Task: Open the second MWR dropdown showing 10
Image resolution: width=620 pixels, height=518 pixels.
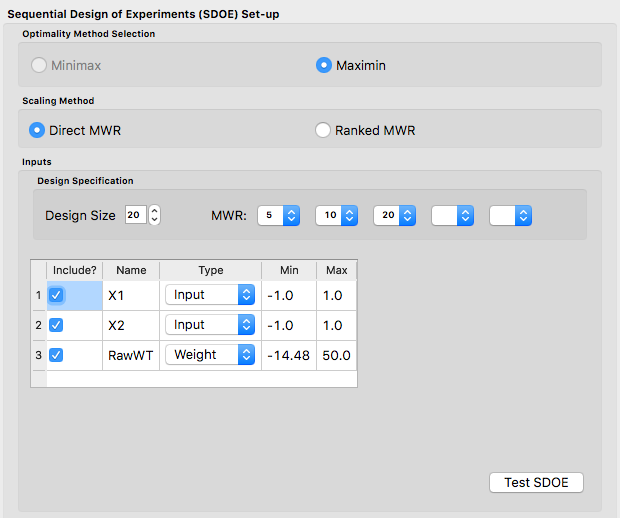Action: click(x=336, y=215)
